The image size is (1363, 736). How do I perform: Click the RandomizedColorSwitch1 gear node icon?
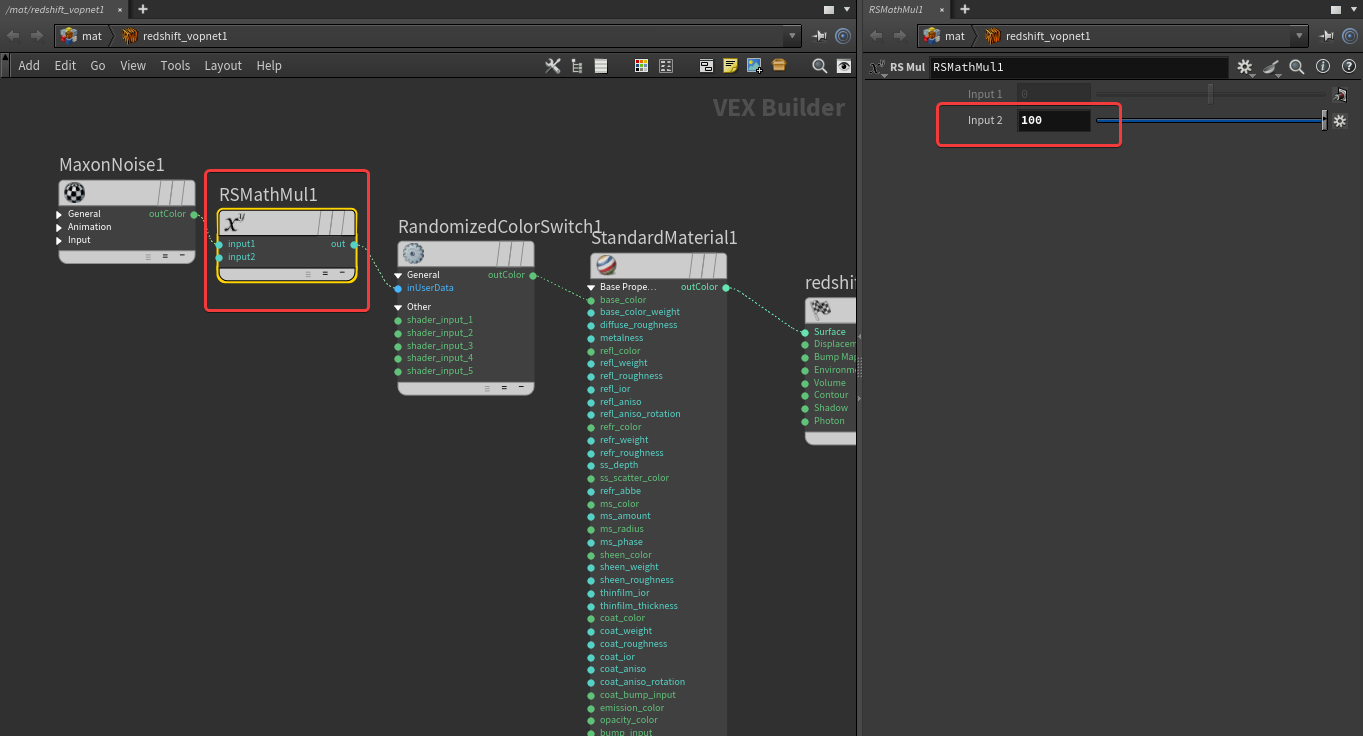pyautogui.click(x=413, y=253)
